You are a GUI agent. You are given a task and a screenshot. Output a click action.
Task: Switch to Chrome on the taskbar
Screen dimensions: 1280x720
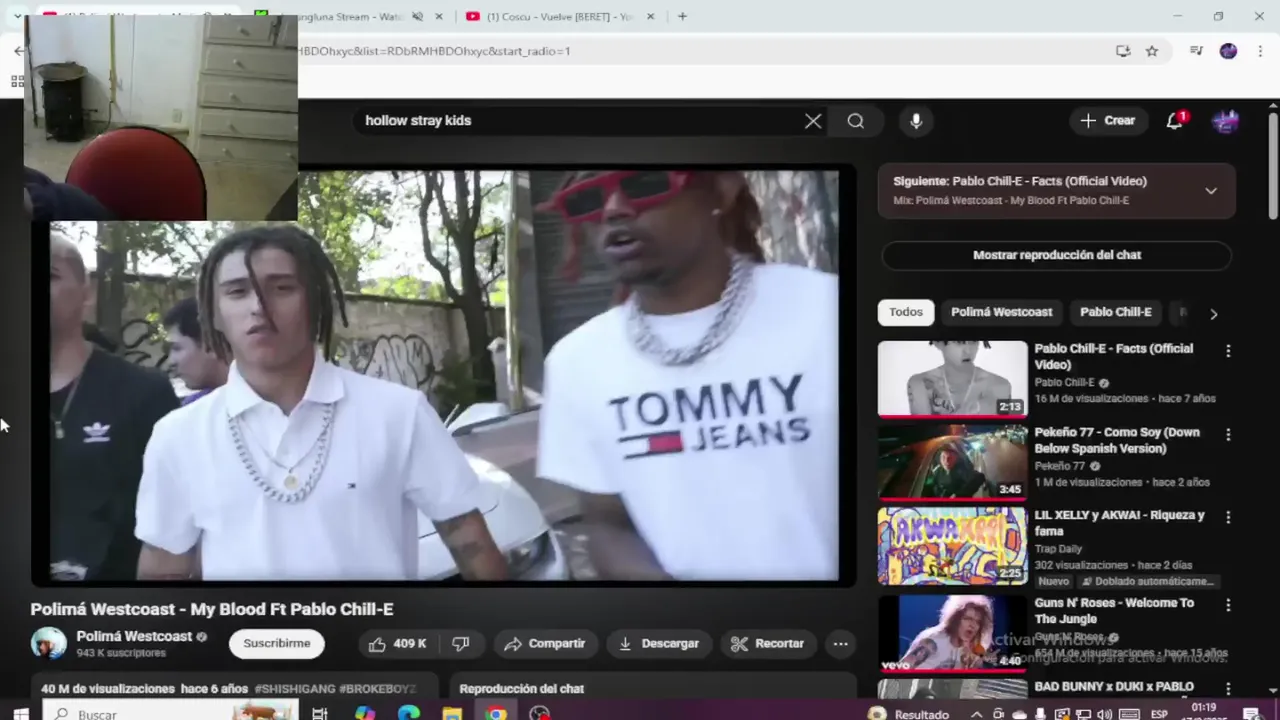[x=496, y=714]
